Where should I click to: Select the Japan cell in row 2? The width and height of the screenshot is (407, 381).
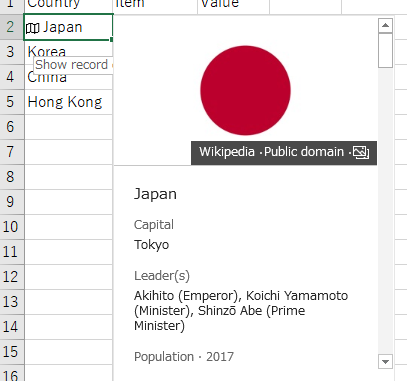pos(68,27)
